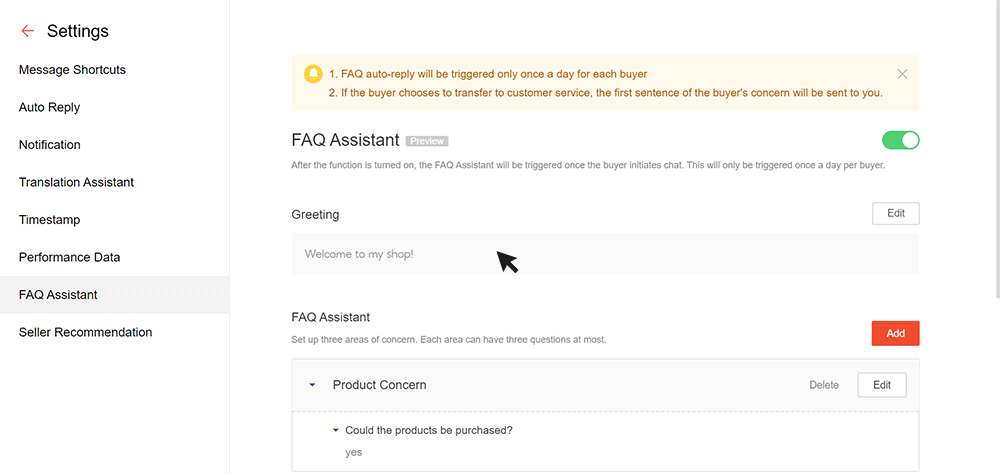This screenshot has width=1000, height=474.
Task: Open Message Shortcuts settings
Action: point(72,70)
